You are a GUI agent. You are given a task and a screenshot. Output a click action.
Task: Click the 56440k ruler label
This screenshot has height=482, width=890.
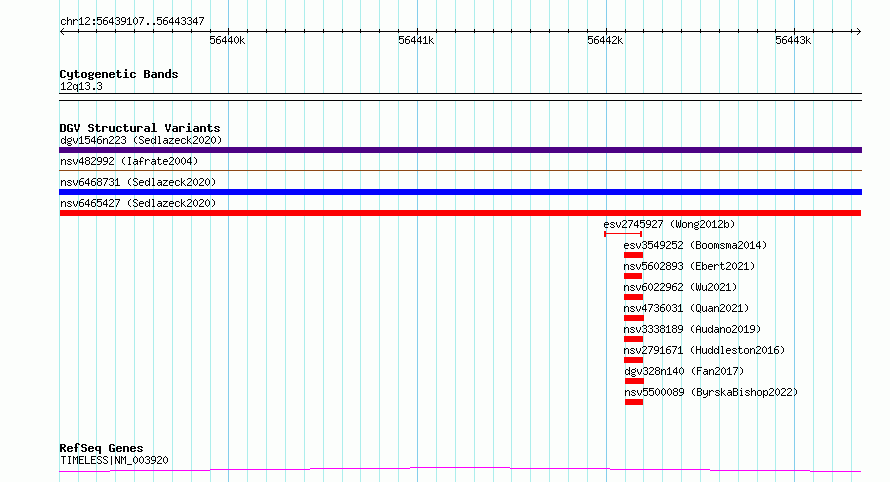(x=227, y=40)
